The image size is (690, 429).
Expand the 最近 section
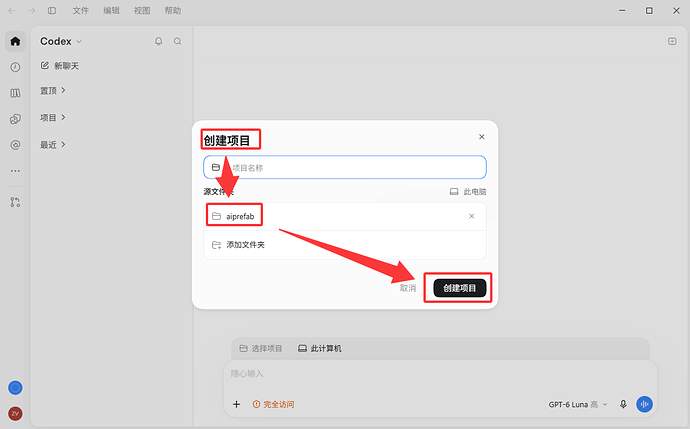click(53, 145)
